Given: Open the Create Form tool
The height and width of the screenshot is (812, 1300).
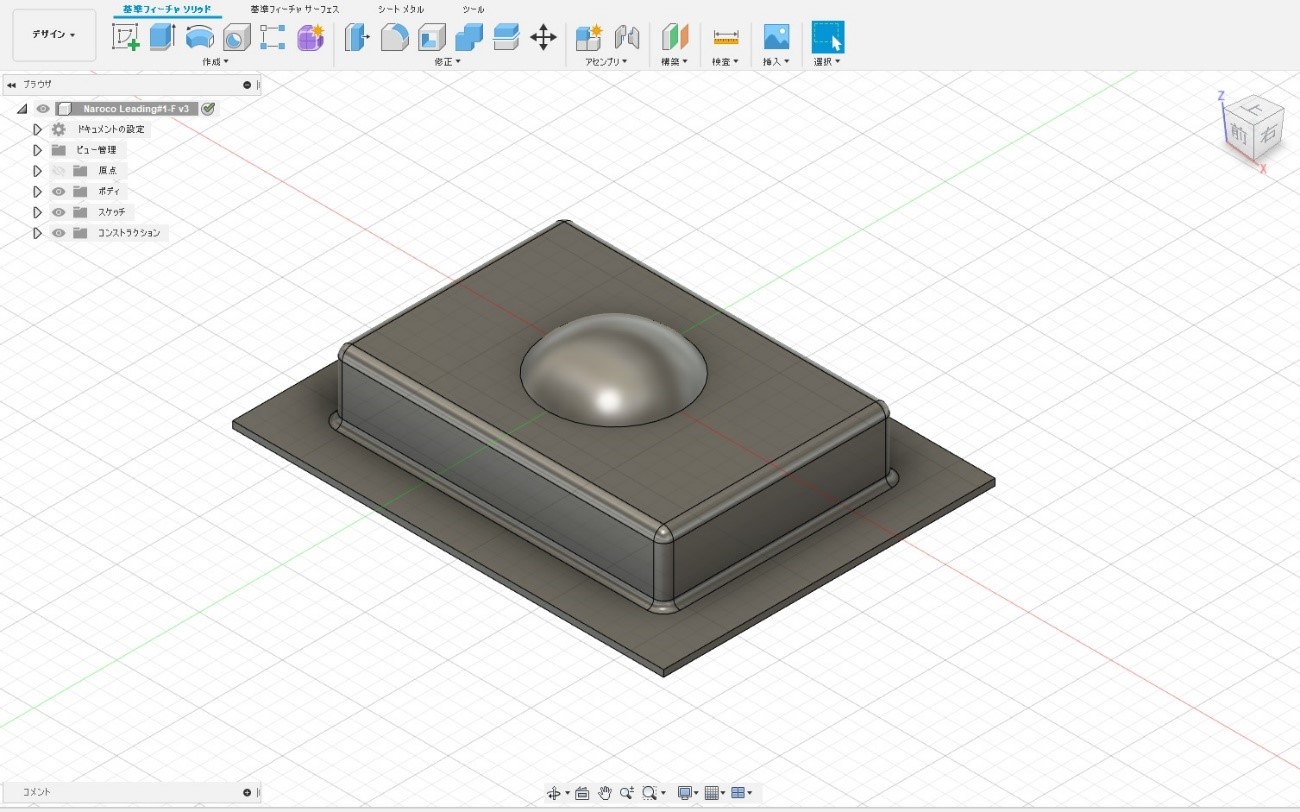Looking at the screenshot, I should (310, 36).
